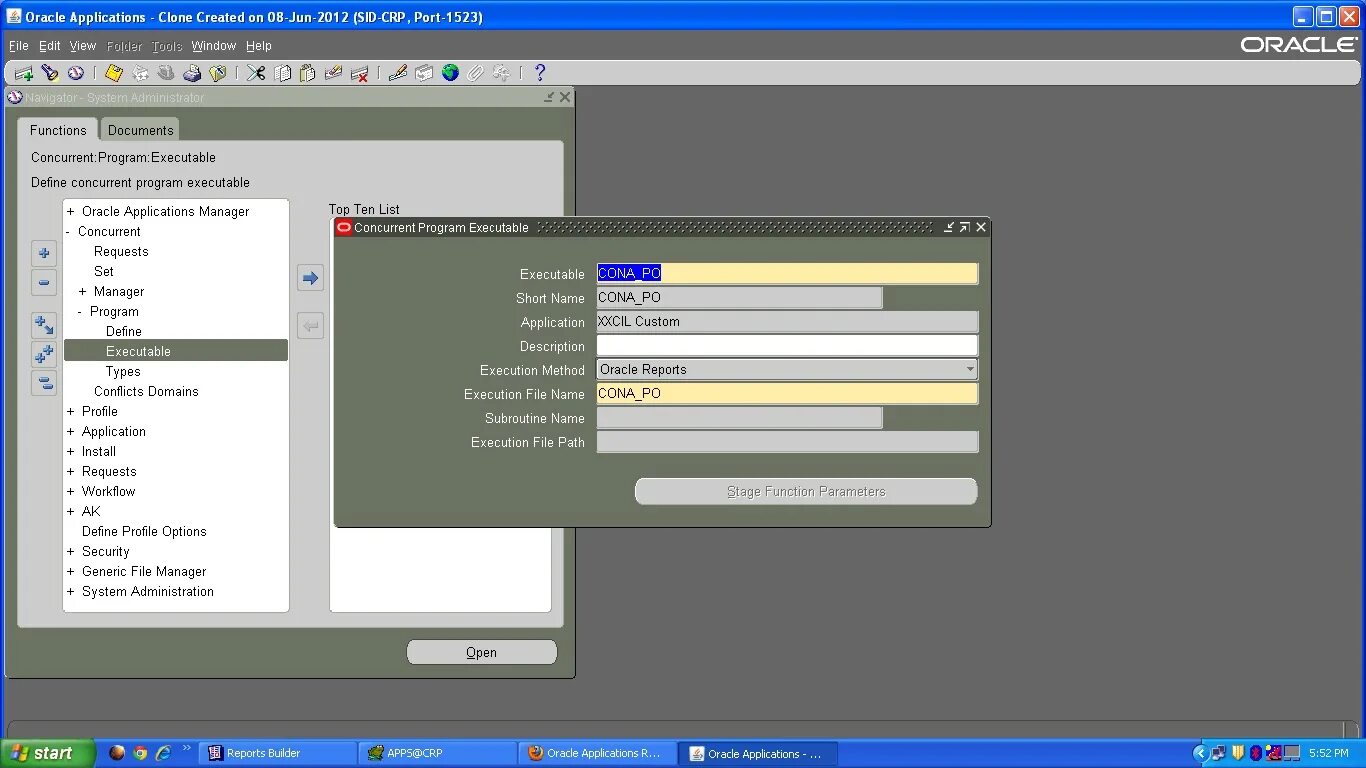Screen dimensions: 1366x768
Task: Select Define under Program in tree
Action: tap(124, 331)
